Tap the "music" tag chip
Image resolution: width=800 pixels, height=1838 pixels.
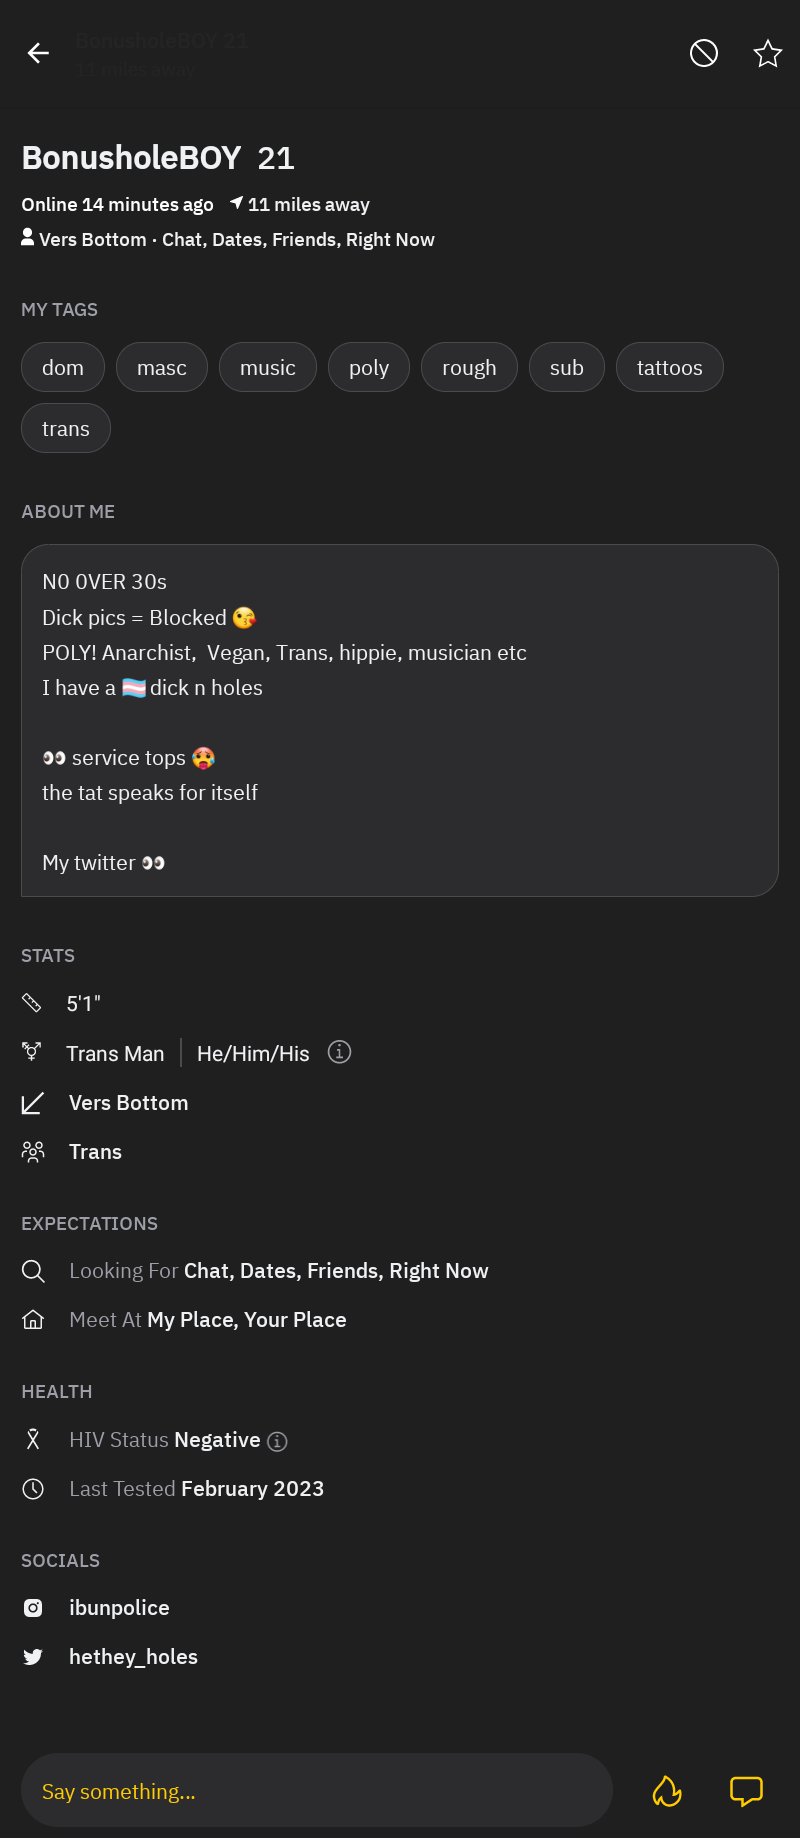[268, 368]
